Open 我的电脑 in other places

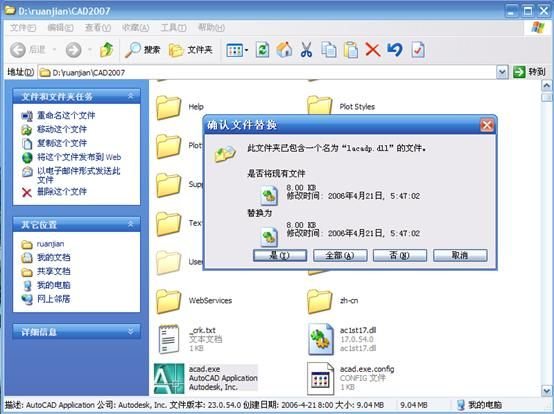coord(54,285)
